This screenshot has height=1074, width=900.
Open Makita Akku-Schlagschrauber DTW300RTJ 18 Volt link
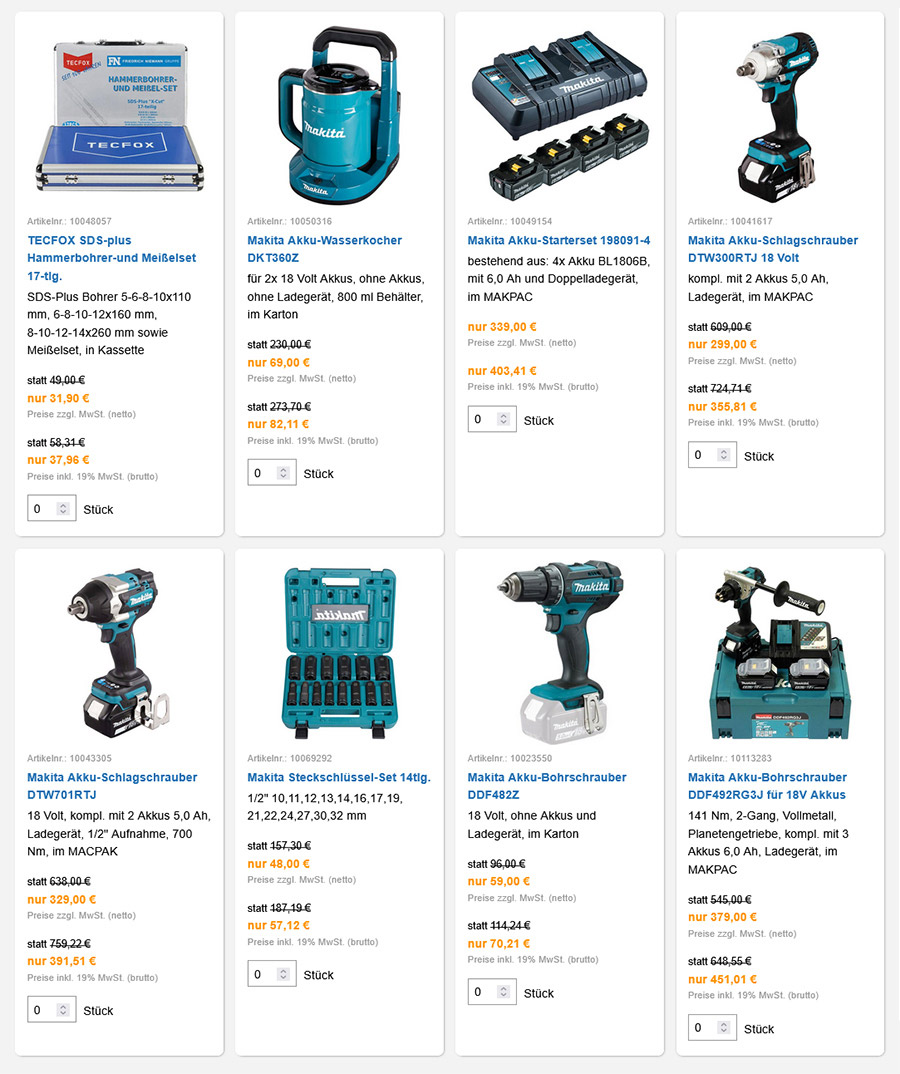[x=773, y=249]
